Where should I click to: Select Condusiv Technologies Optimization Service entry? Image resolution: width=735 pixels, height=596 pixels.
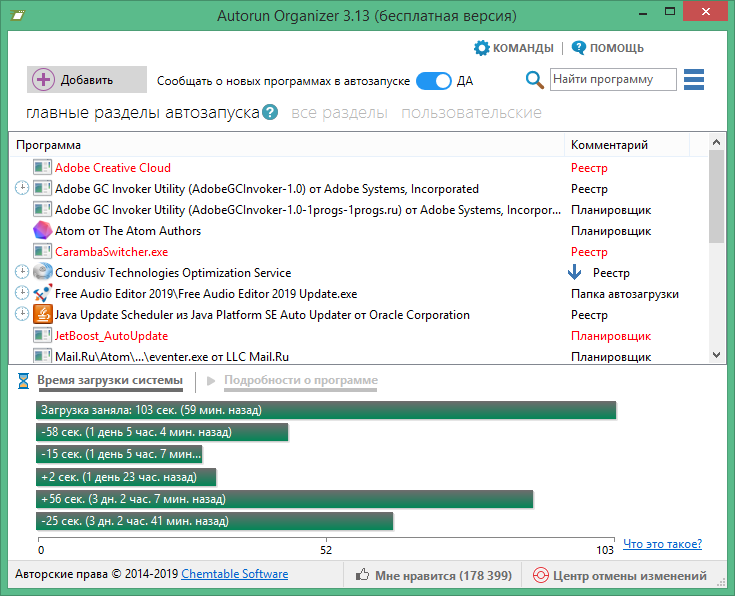pos(173,273)
